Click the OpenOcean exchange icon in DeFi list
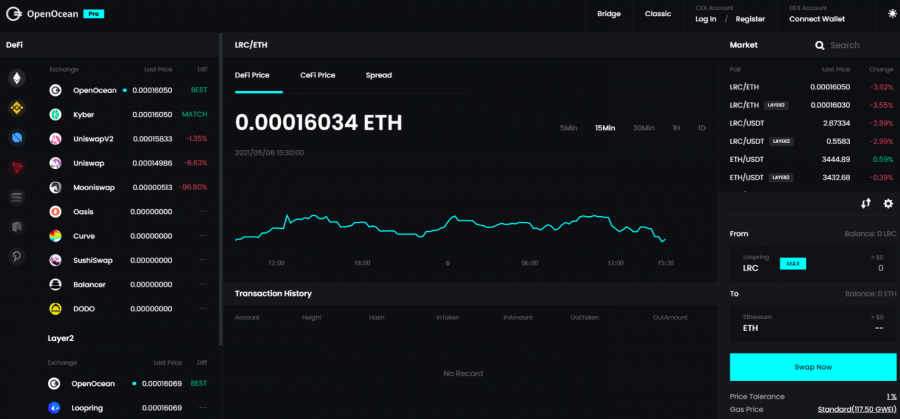Image resolution: width=900 pixels, height=419 pixels. pyautogui.click(x=55, y=90)
